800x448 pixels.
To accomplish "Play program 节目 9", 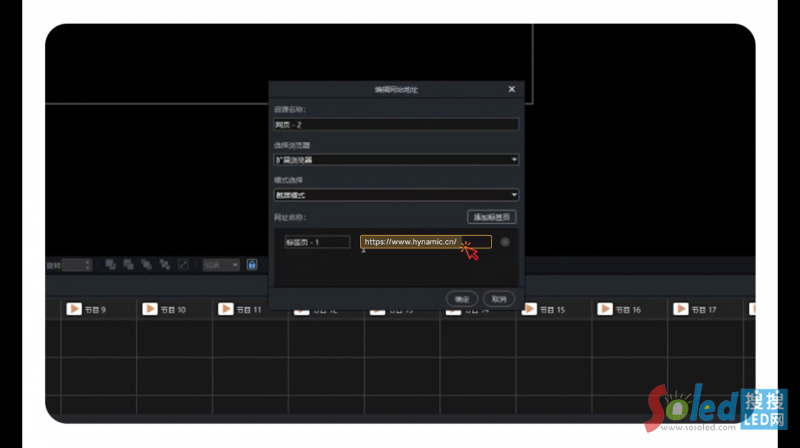I will tap(74, 310).
